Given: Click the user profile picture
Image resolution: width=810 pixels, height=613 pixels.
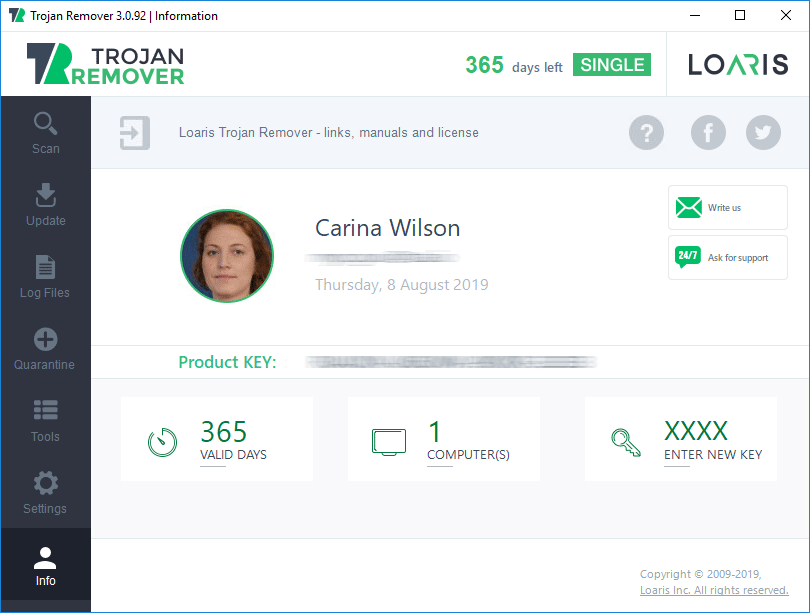Looking at the screenshot, I should 227,256.
